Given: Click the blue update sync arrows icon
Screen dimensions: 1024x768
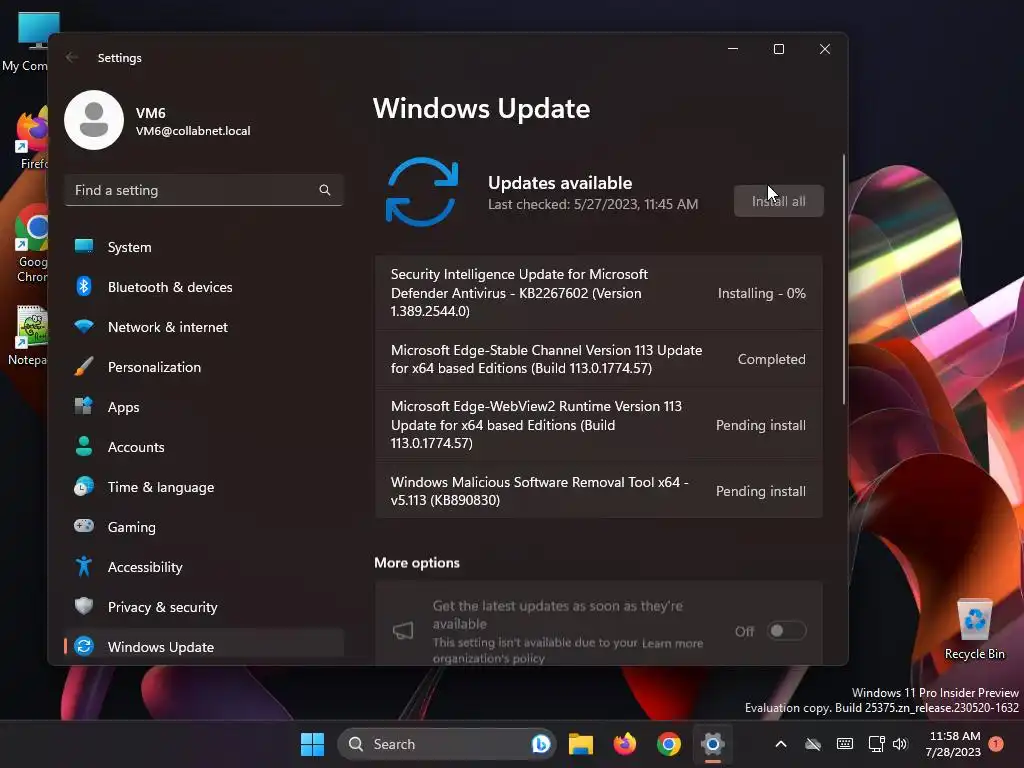Looking at the screenshot, I should pyautogui.click(x=422, y=192).
